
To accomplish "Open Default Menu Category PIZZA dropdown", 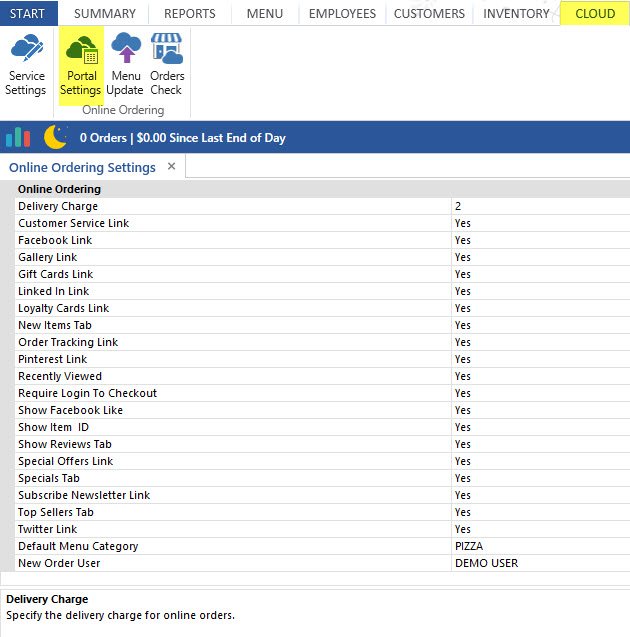I will [x=538, y=546].
